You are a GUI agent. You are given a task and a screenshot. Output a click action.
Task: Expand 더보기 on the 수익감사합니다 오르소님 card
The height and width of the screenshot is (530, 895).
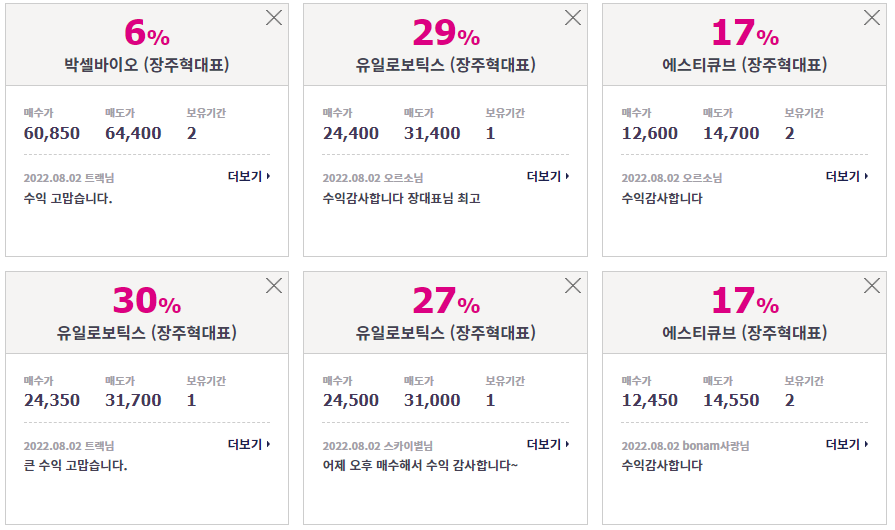[x=847, y=176]
